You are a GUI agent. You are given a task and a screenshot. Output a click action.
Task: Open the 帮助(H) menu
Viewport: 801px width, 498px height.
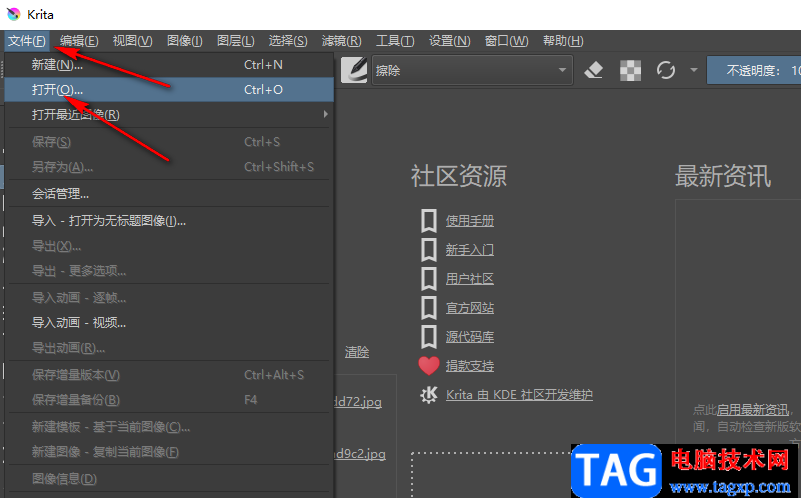point(563,41)
